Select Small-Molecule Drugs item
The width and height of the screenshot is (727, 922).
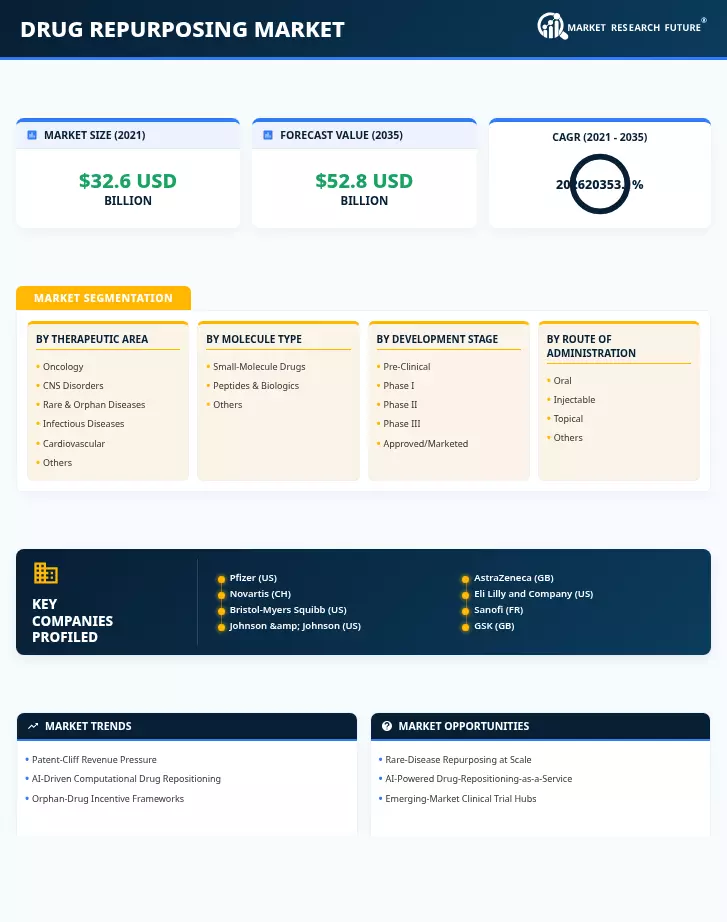coord(259,367)
